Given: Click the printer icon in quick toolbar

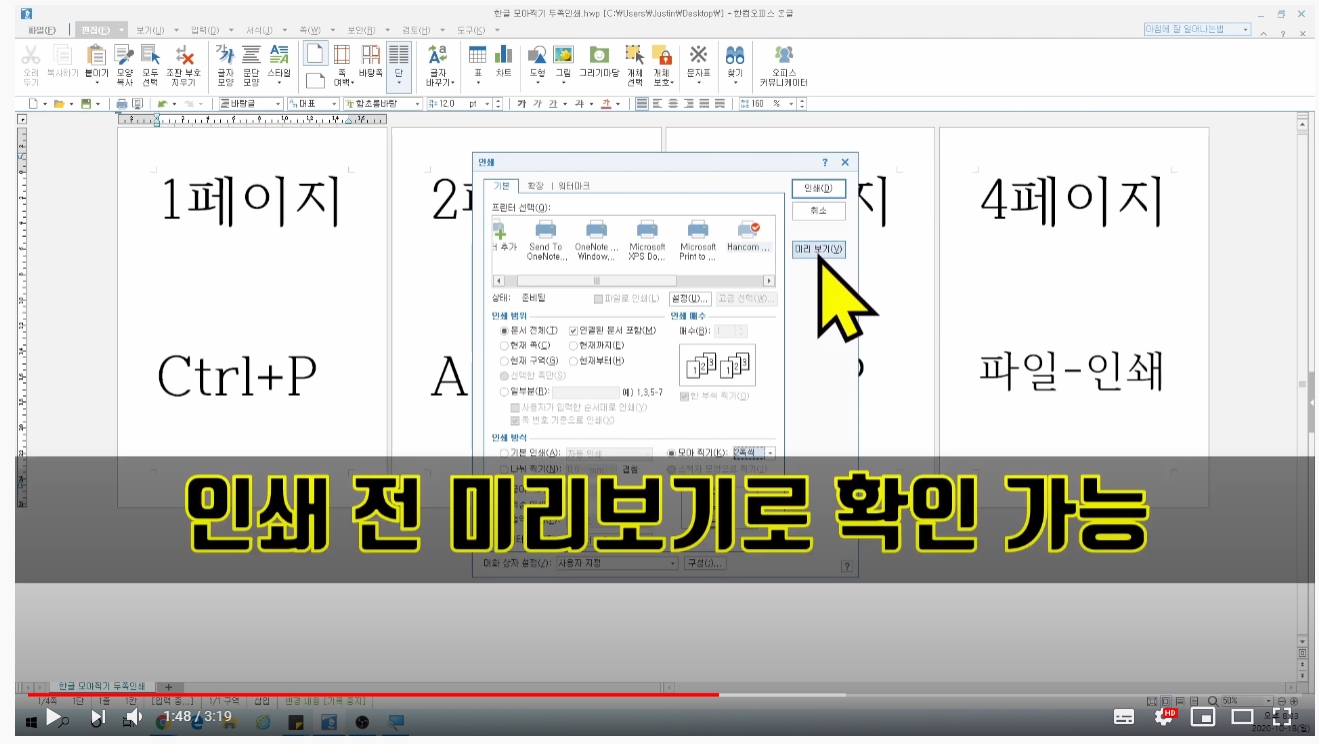Looking at the screenshot, I should pos(122,104).
